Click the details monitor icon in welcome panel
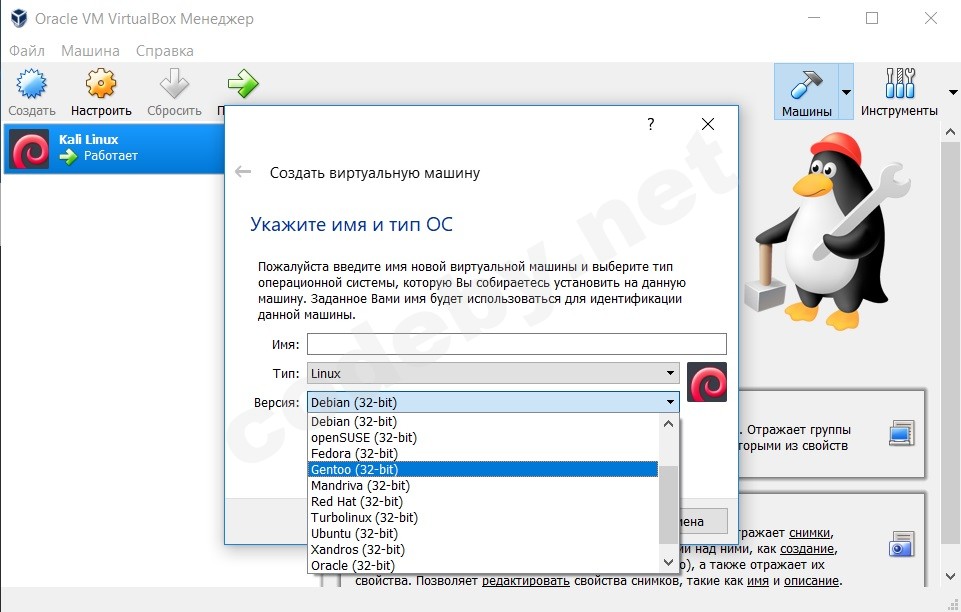 (902, 433)
